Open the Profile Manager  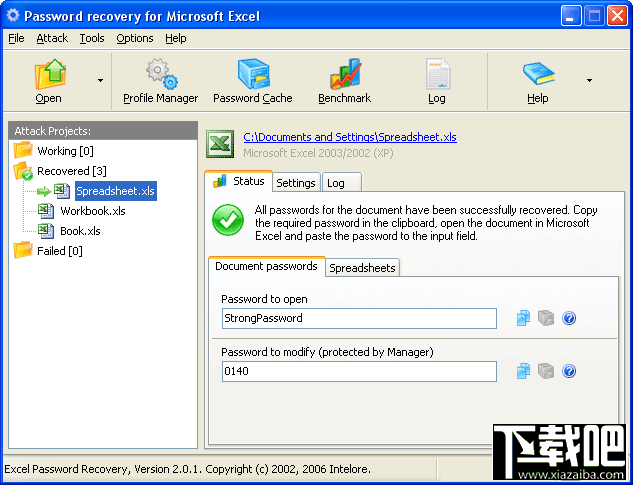coord(161,81)
